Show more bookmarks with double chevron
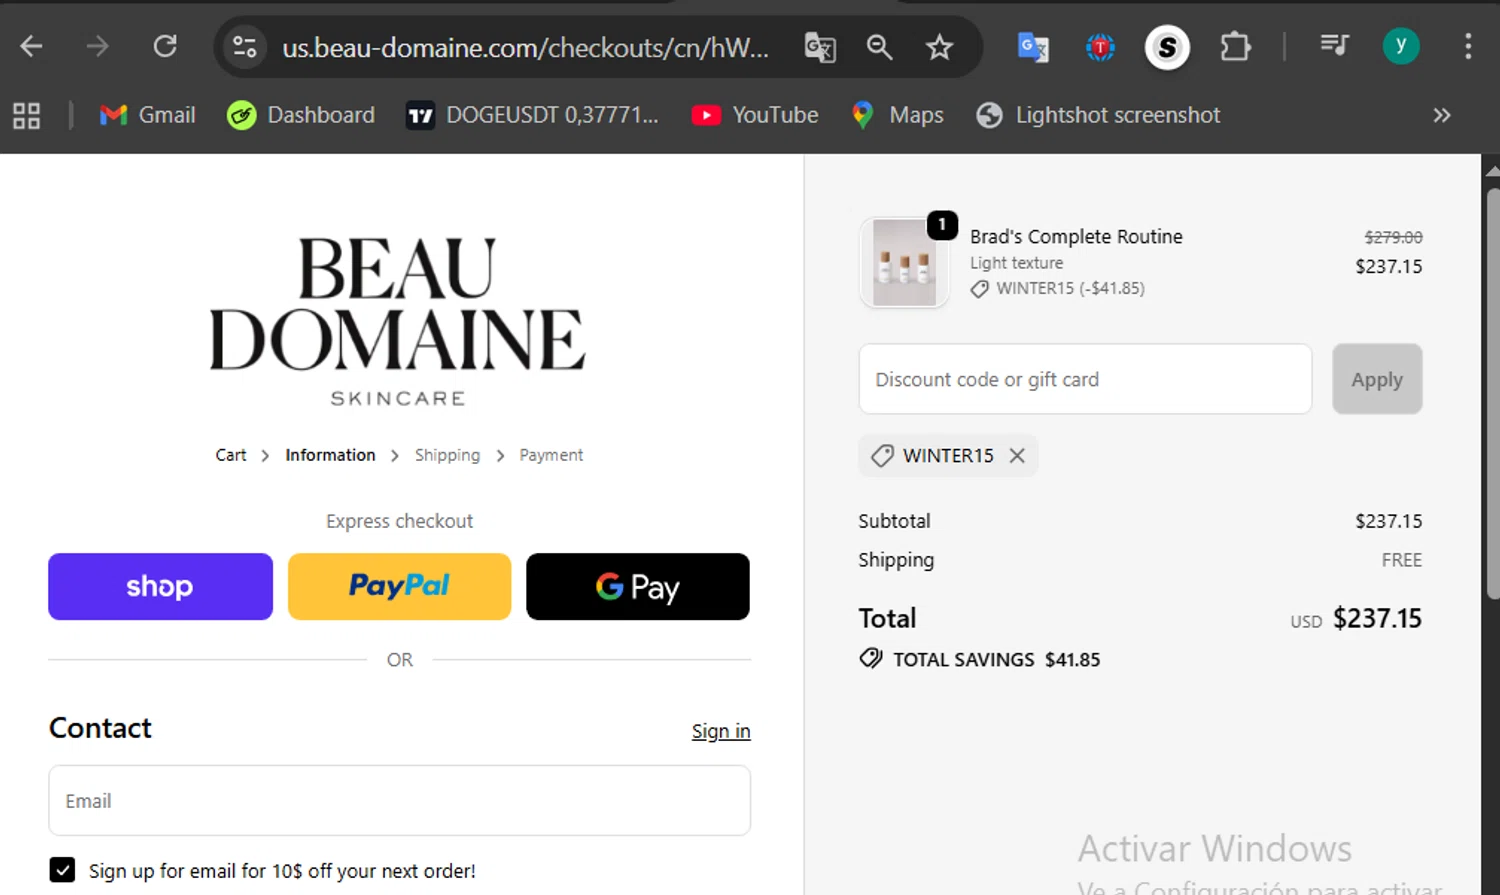 1441,115
